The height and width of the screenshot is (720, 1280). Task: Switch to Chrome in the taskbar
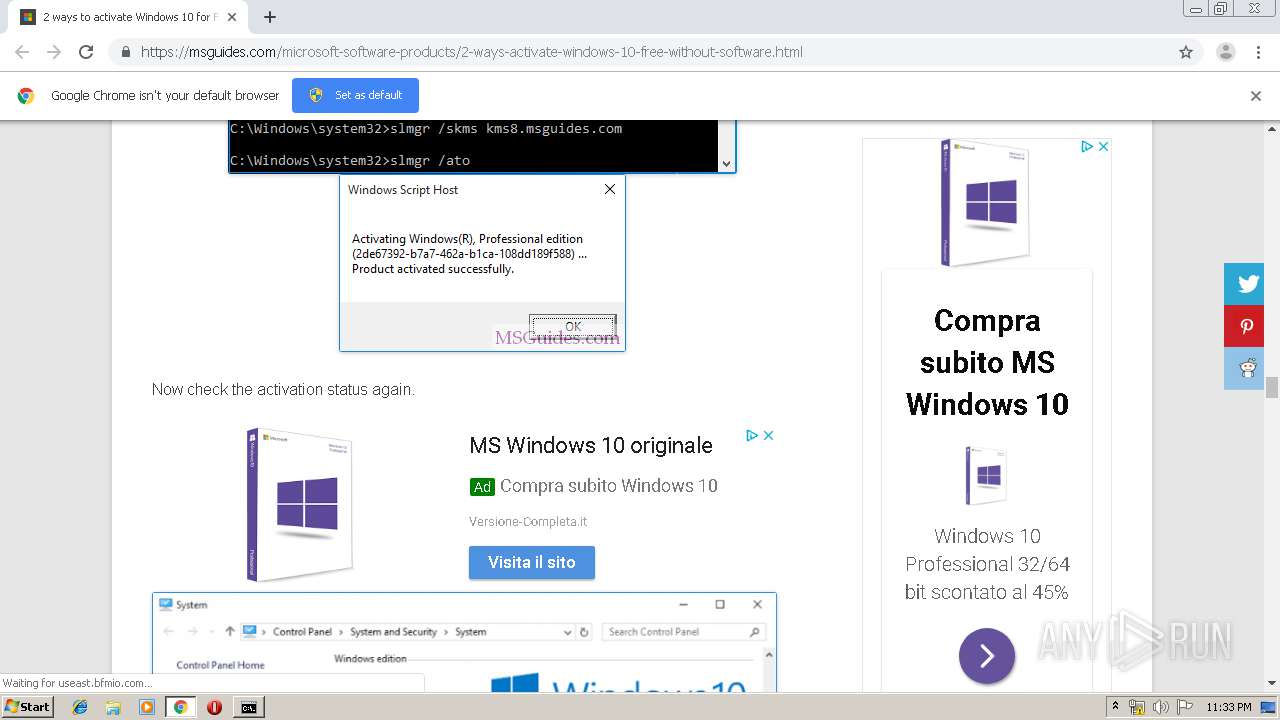(180, 707)
